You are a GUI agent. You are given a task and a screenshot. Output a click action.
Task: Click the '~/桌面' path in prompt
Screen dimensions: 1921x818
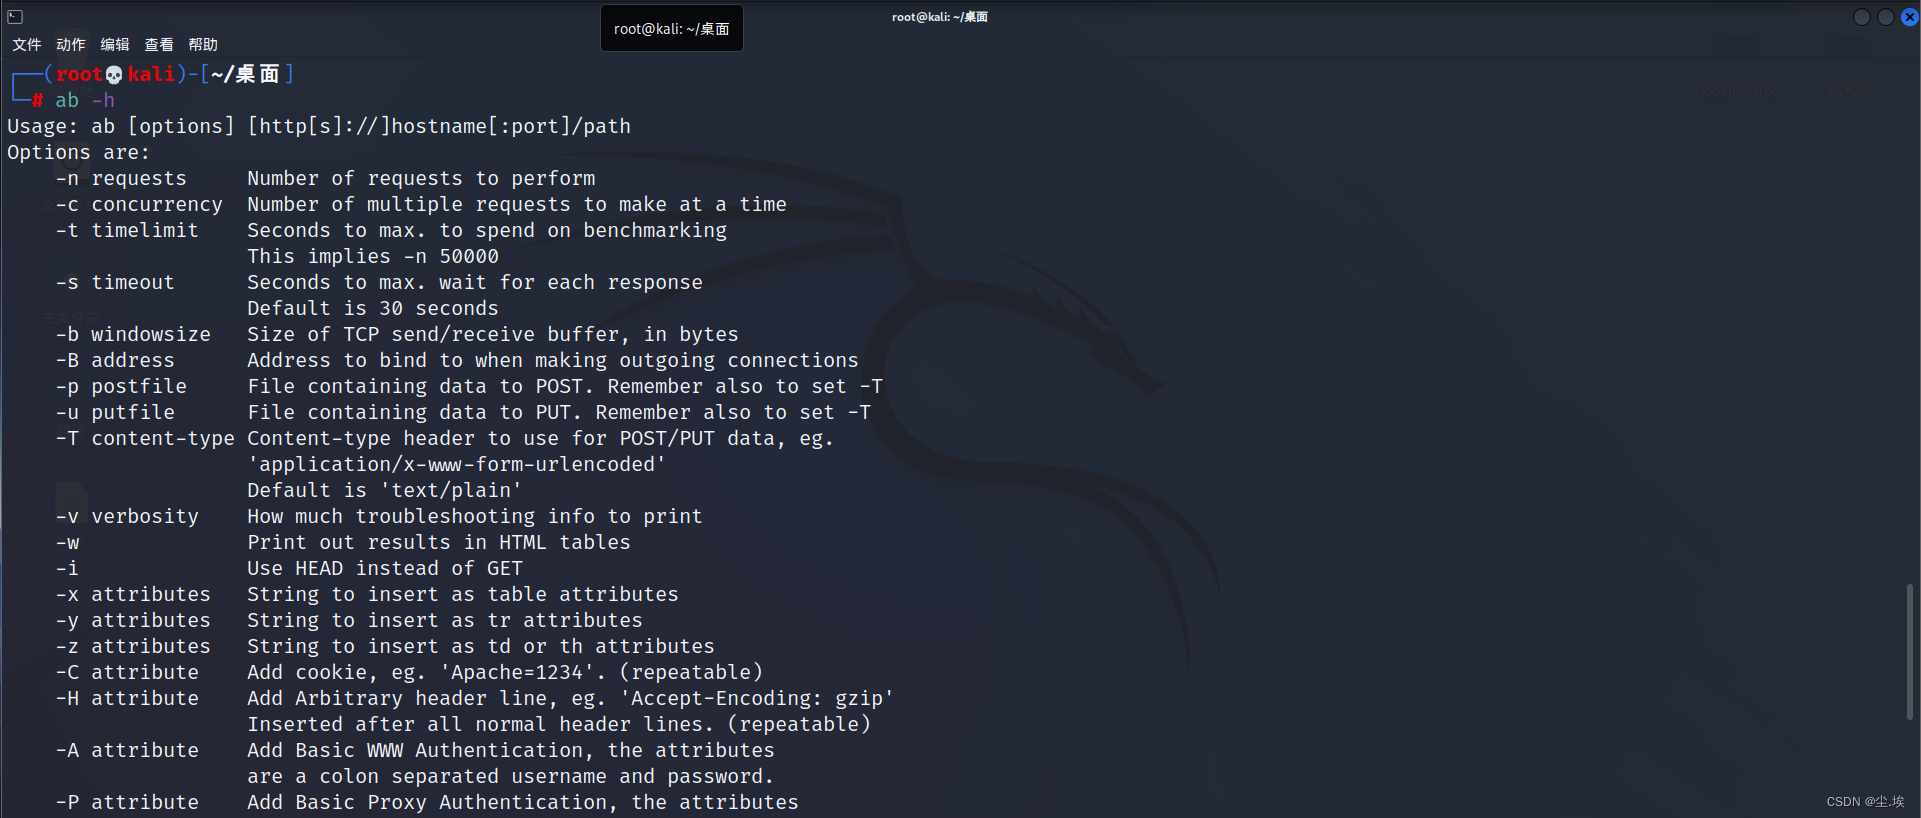[x=245, y=74]
